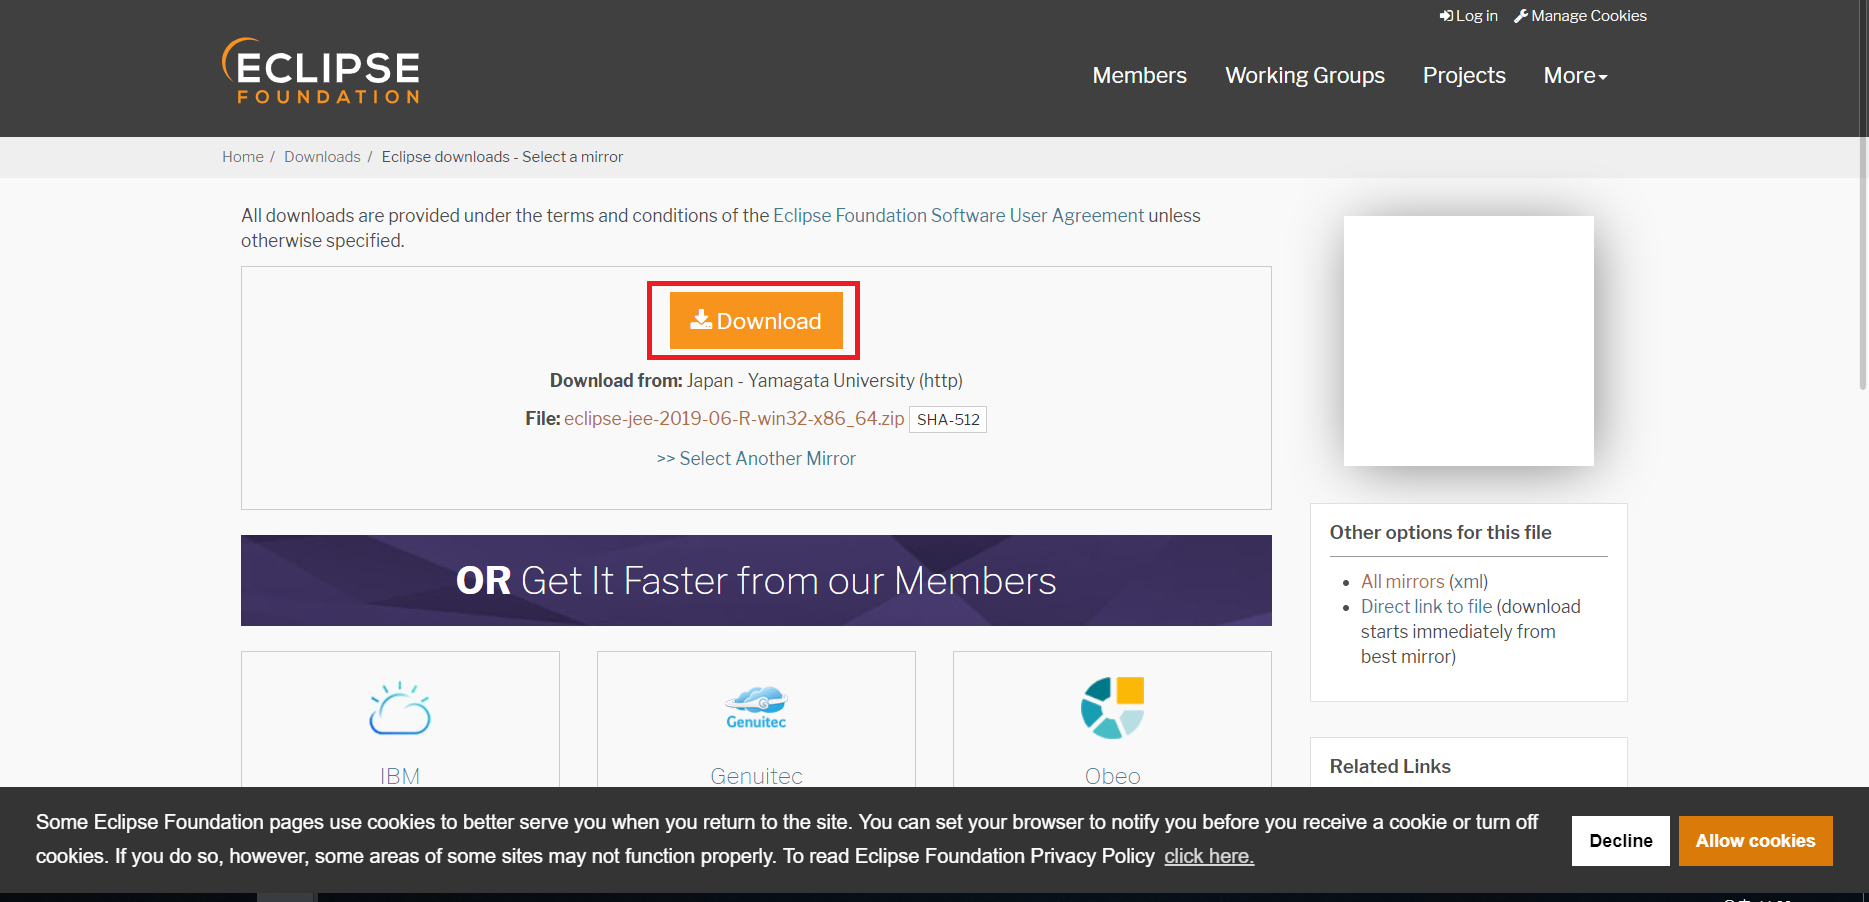
Task: Click the SHA-512 checksum button
Action: 948,420
